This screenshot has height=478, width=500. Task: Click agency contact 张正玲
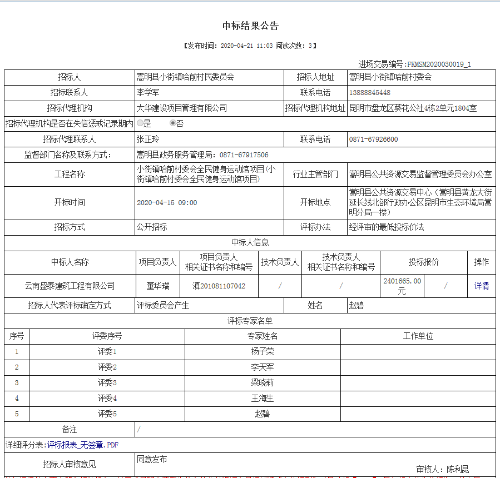[148, 139]
